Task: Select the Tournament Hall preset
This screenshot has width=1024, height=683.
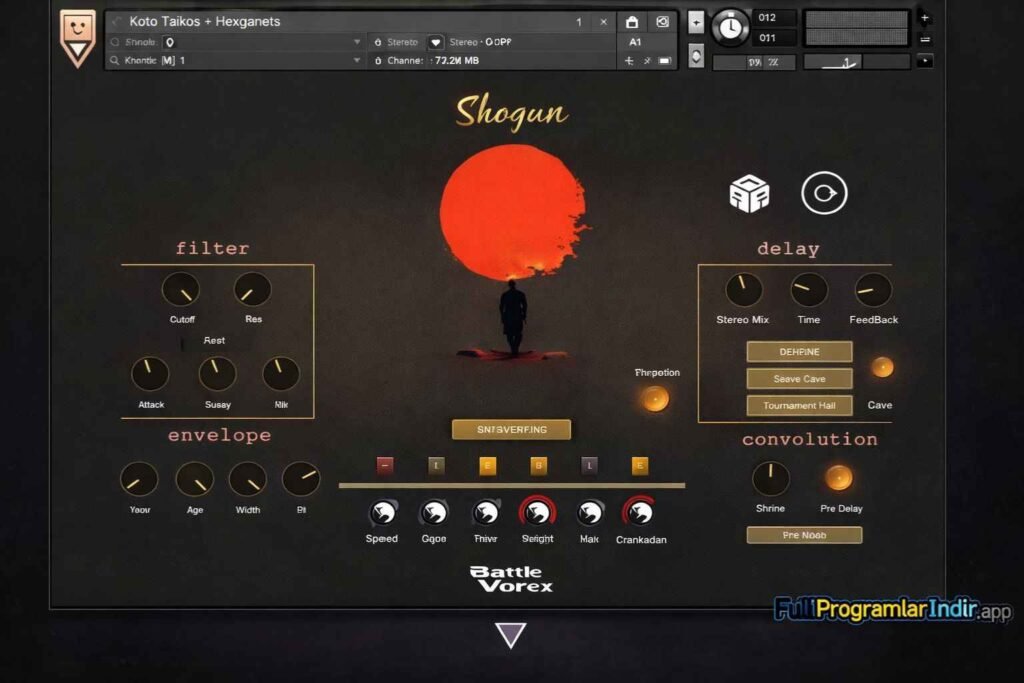Action: [x=799, y=406]
